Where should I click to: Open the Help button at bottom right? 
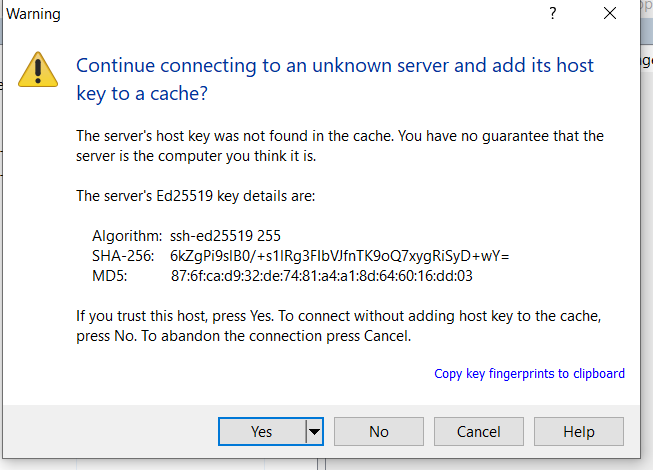click(579, 432)
